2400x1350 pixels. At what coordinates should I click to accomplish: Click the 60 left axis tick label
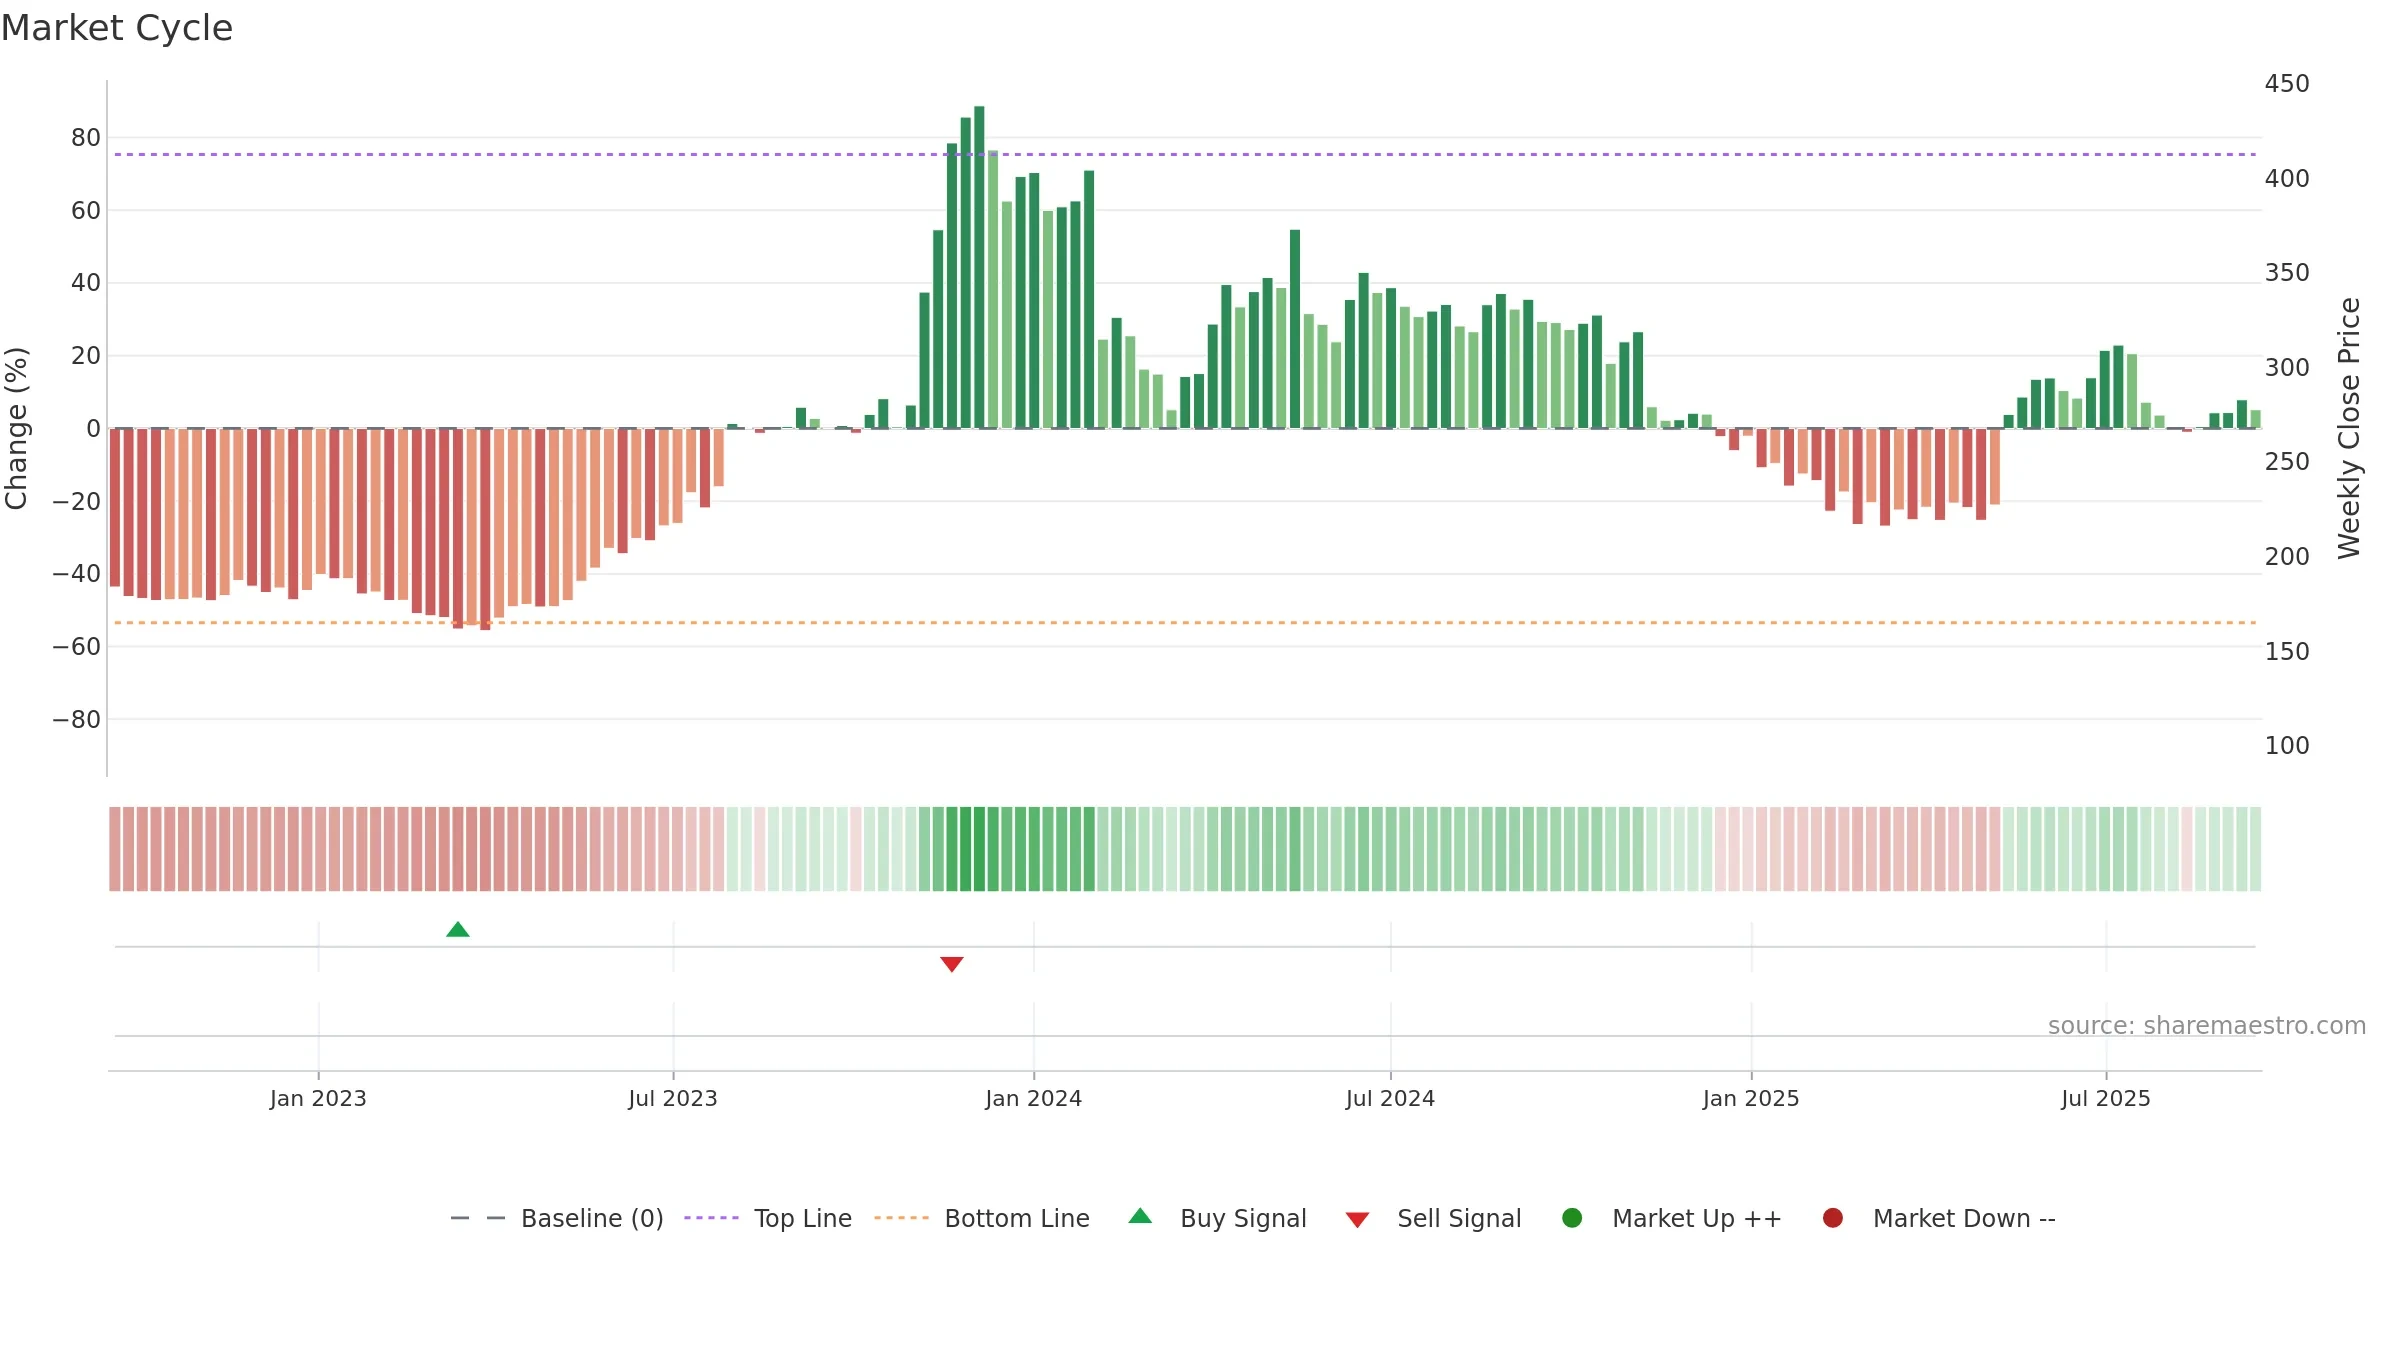86,211
